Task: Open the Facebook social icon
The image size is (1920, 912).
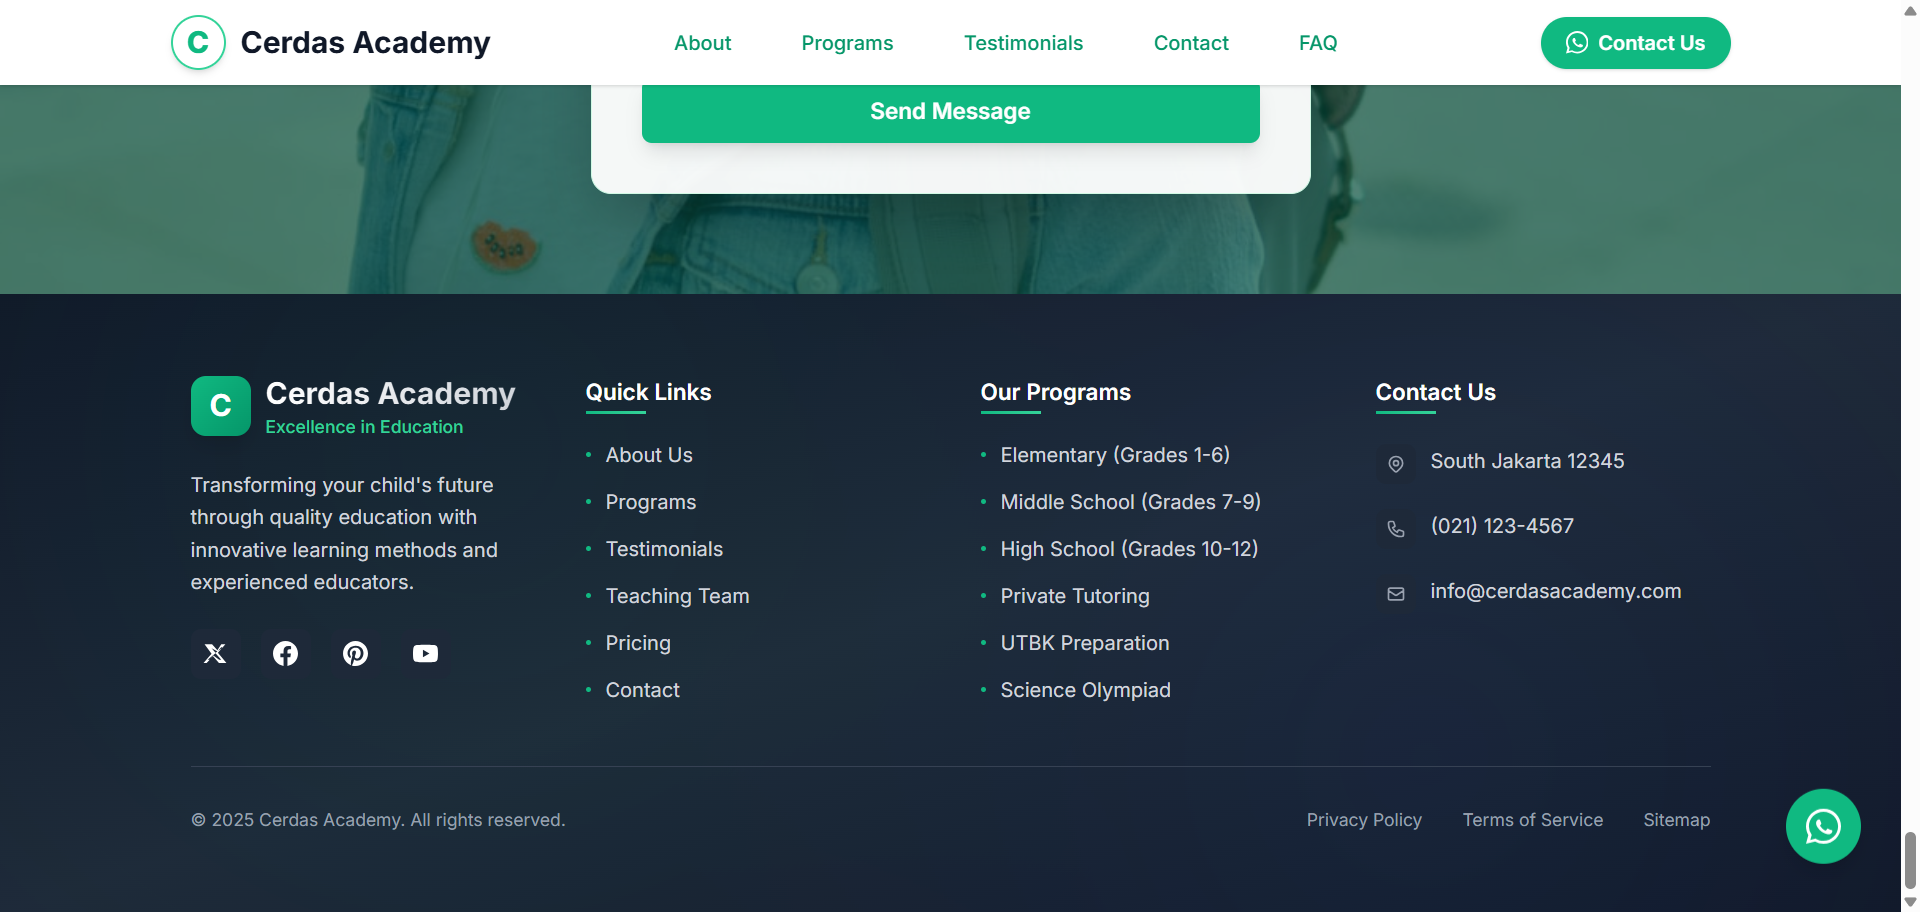Action: point(285,654)
